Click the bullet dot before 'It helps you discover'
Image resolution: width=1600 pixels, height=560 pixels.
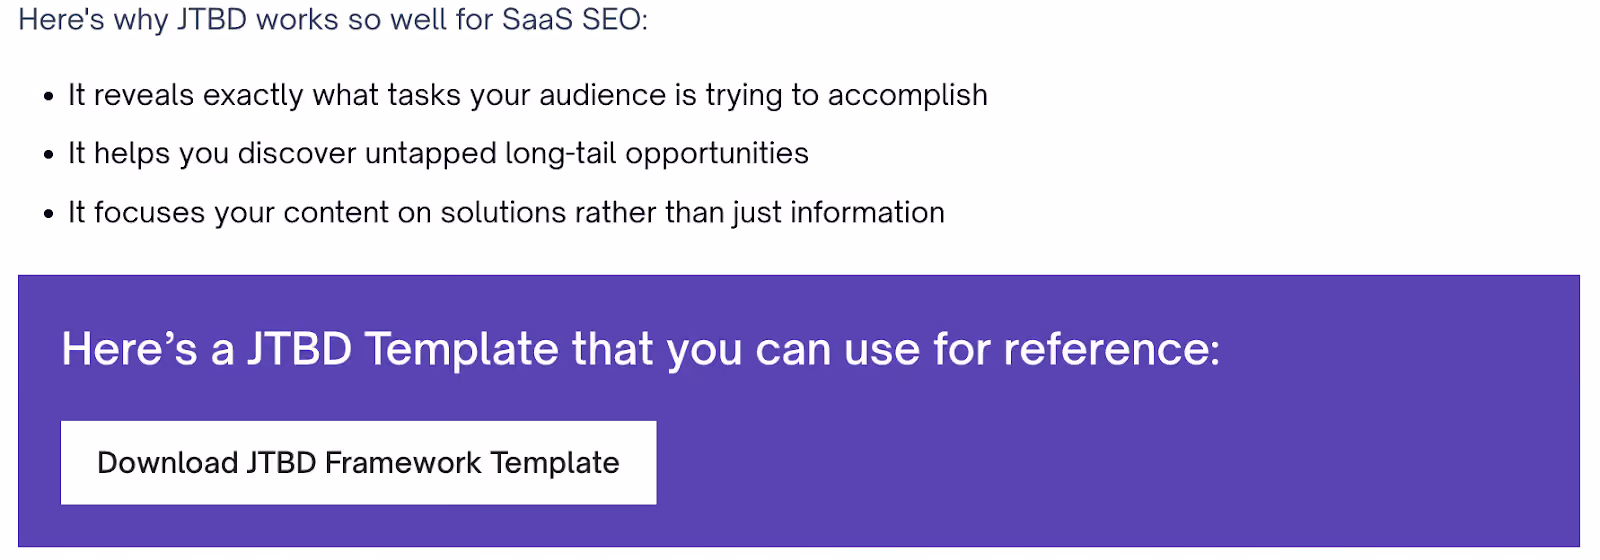[x=48, y=155]
